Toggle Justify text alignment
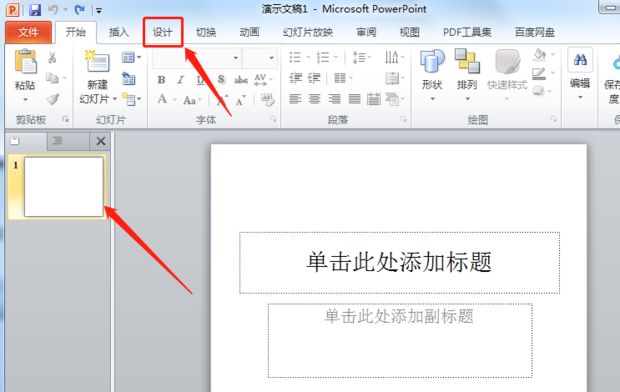This screenshot has width=620, height=392. [x=354, y=99]
